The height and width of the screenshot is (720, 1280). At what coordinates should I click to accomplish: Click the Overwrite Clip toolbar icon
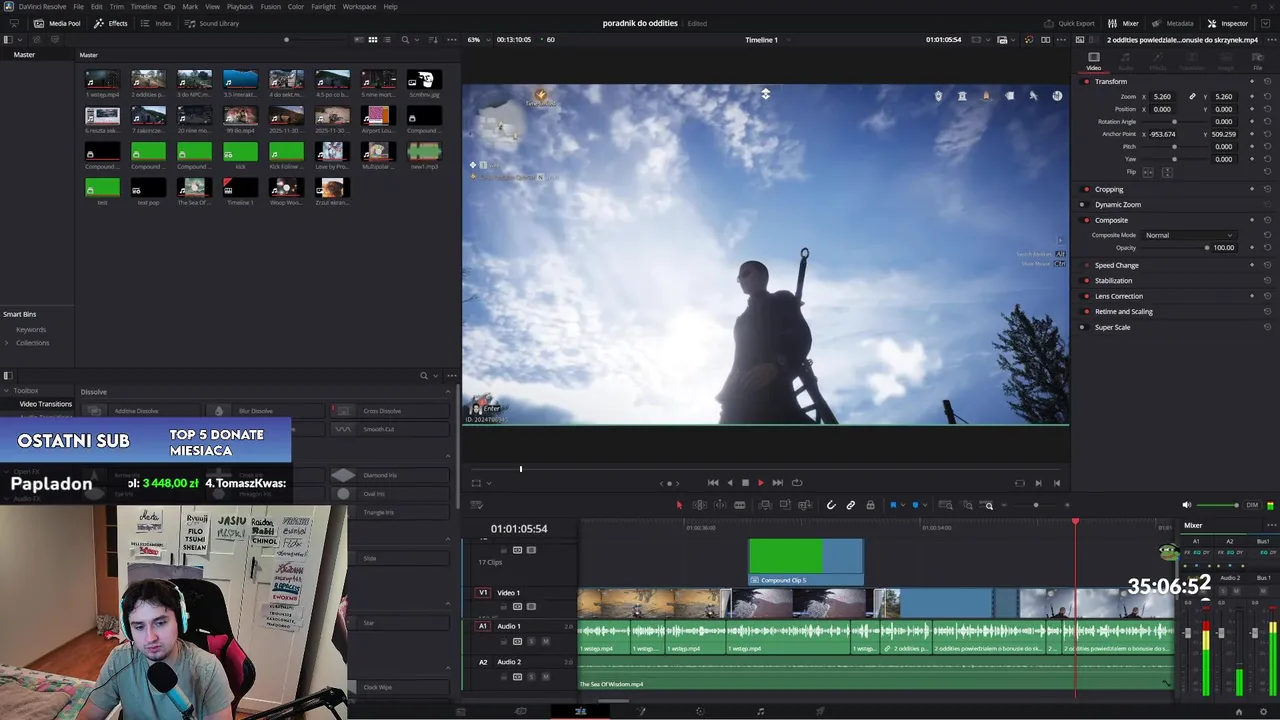click(x=785, y=505)
